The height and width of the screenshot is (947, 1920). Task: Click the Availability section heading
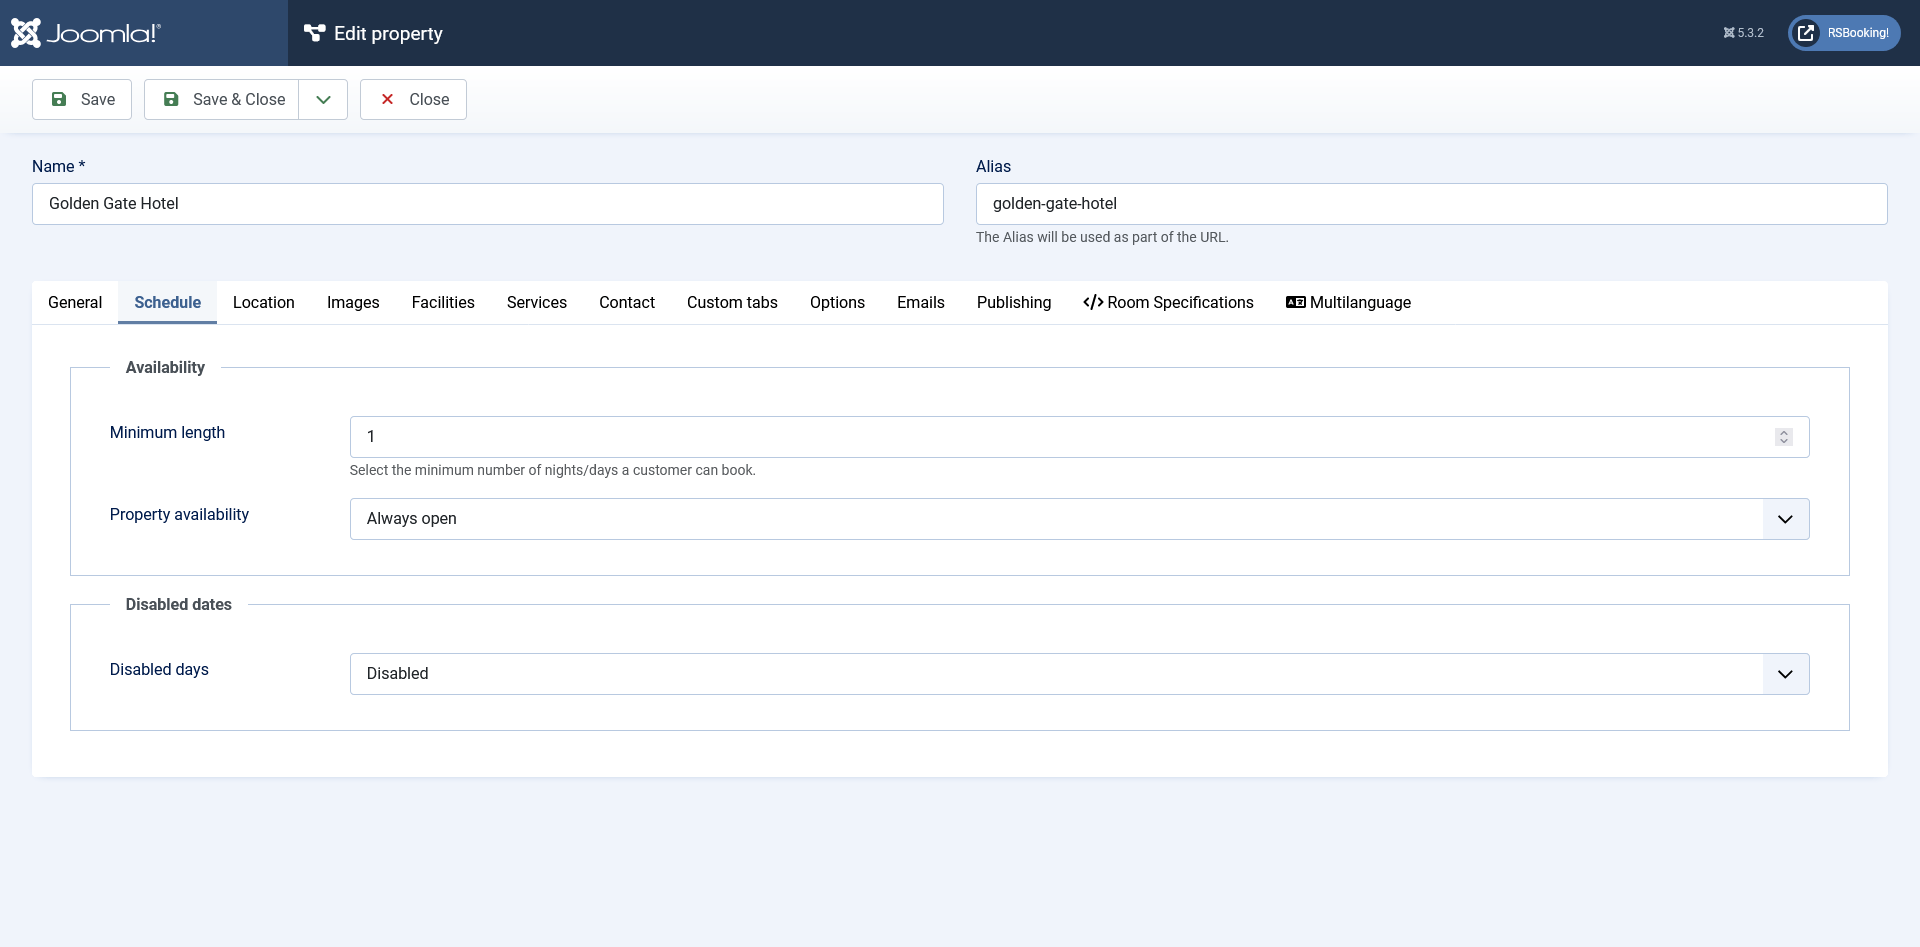pos(165,367)
